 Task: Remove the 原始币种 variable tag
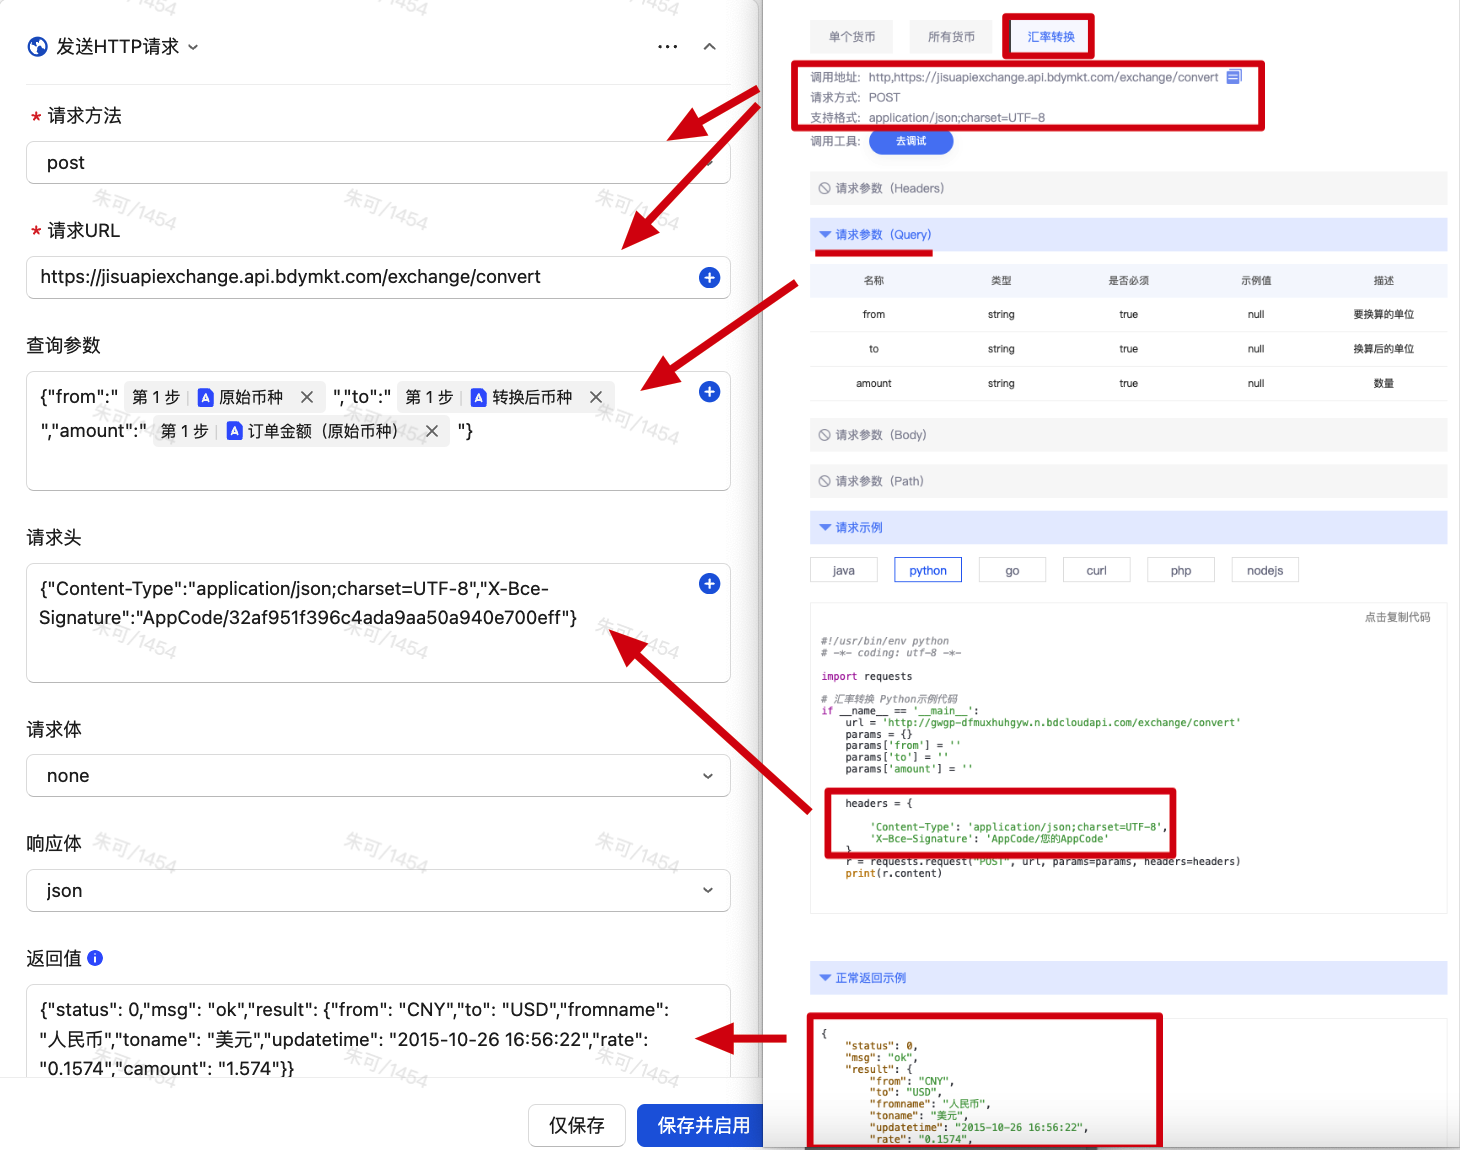point(307,398)
